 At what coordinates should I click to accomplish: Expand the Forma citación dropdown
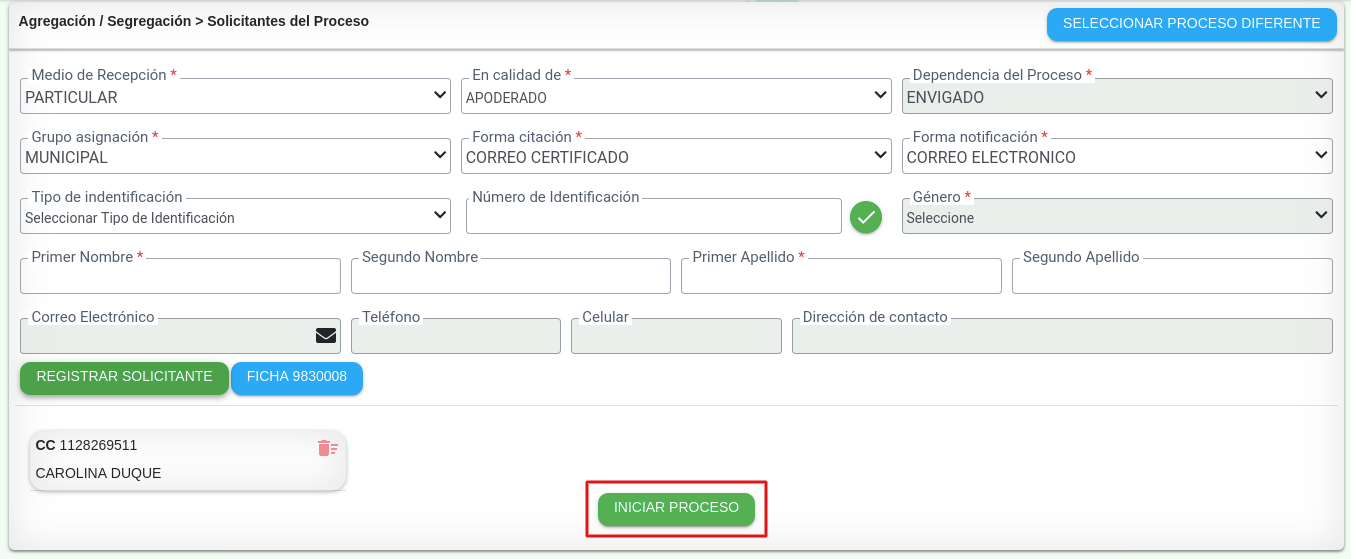[676, 157]
